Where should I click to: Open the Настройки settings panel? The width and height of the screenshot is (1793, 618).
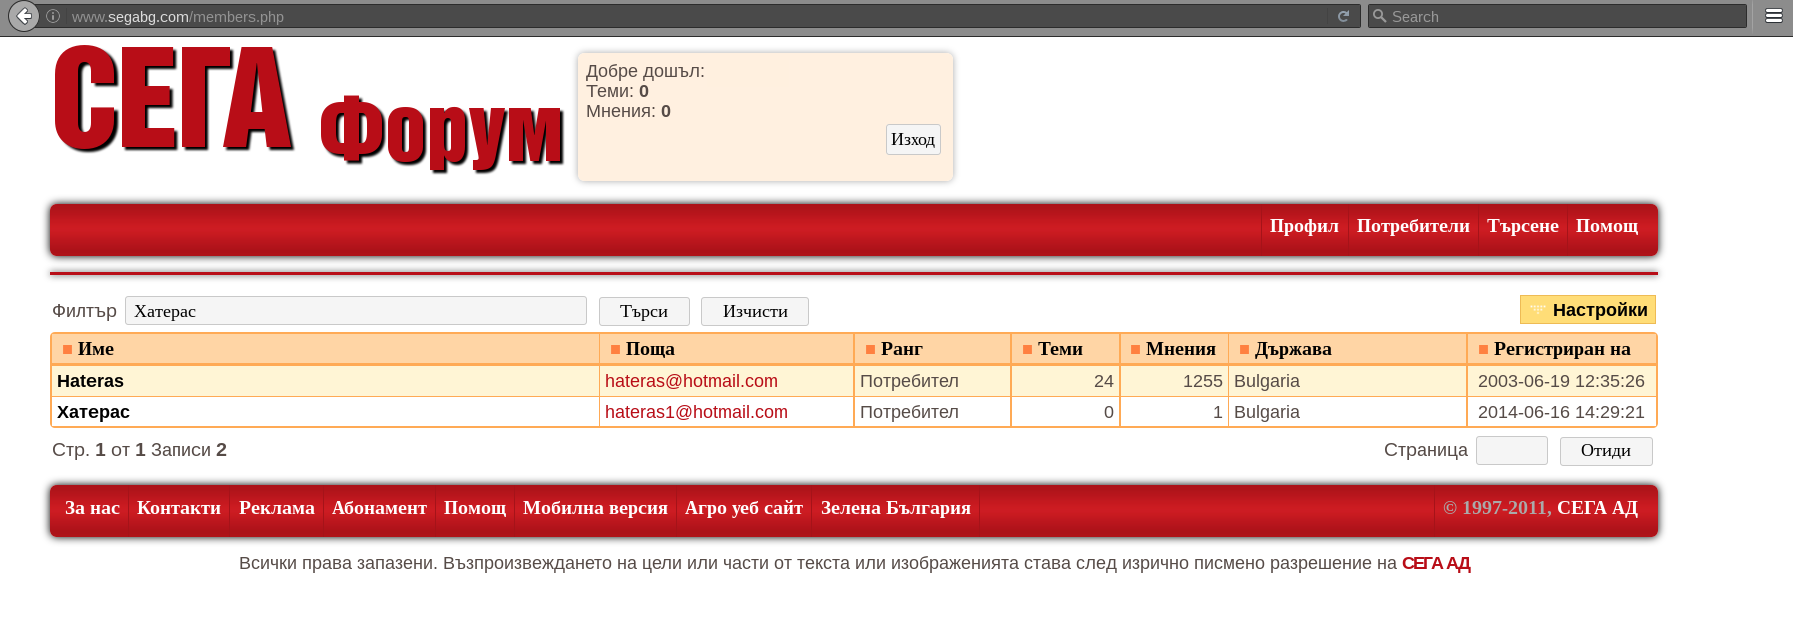click(x=1588, y=310)
